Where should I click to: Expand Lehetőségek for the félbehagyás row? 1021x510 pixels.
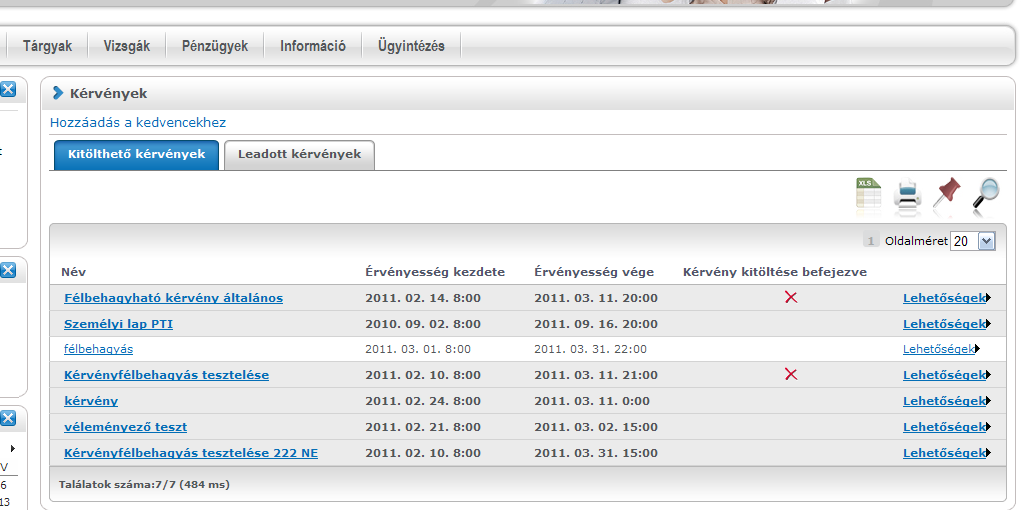[x=941, y=349]
